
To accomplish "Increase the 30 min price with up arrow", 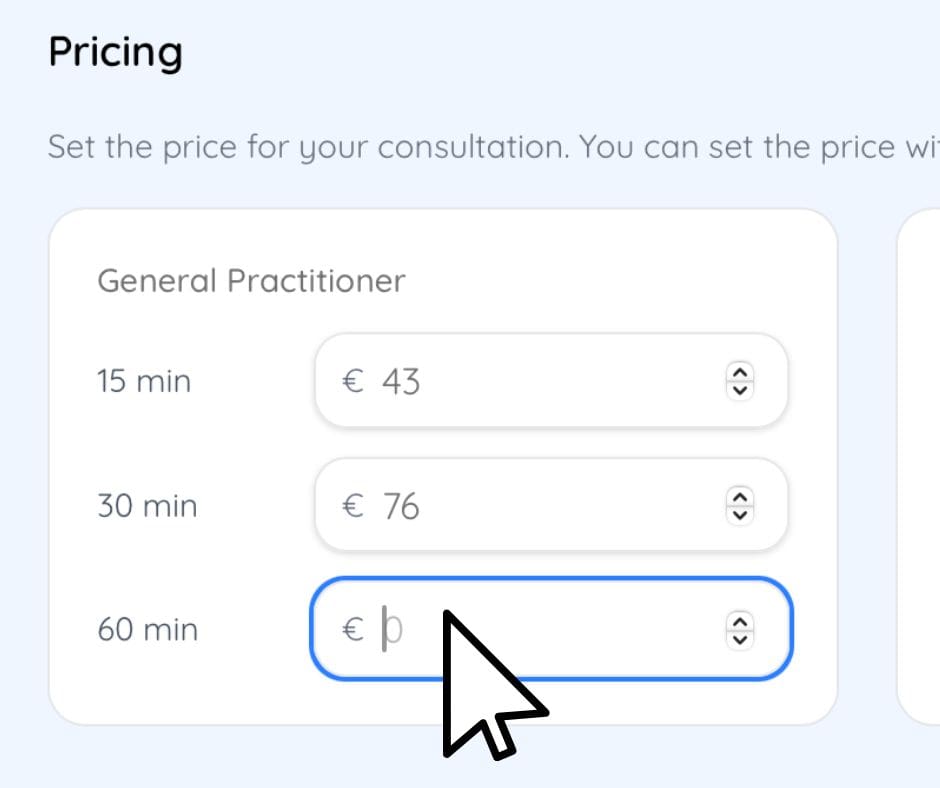I will [x=739, y=497].
